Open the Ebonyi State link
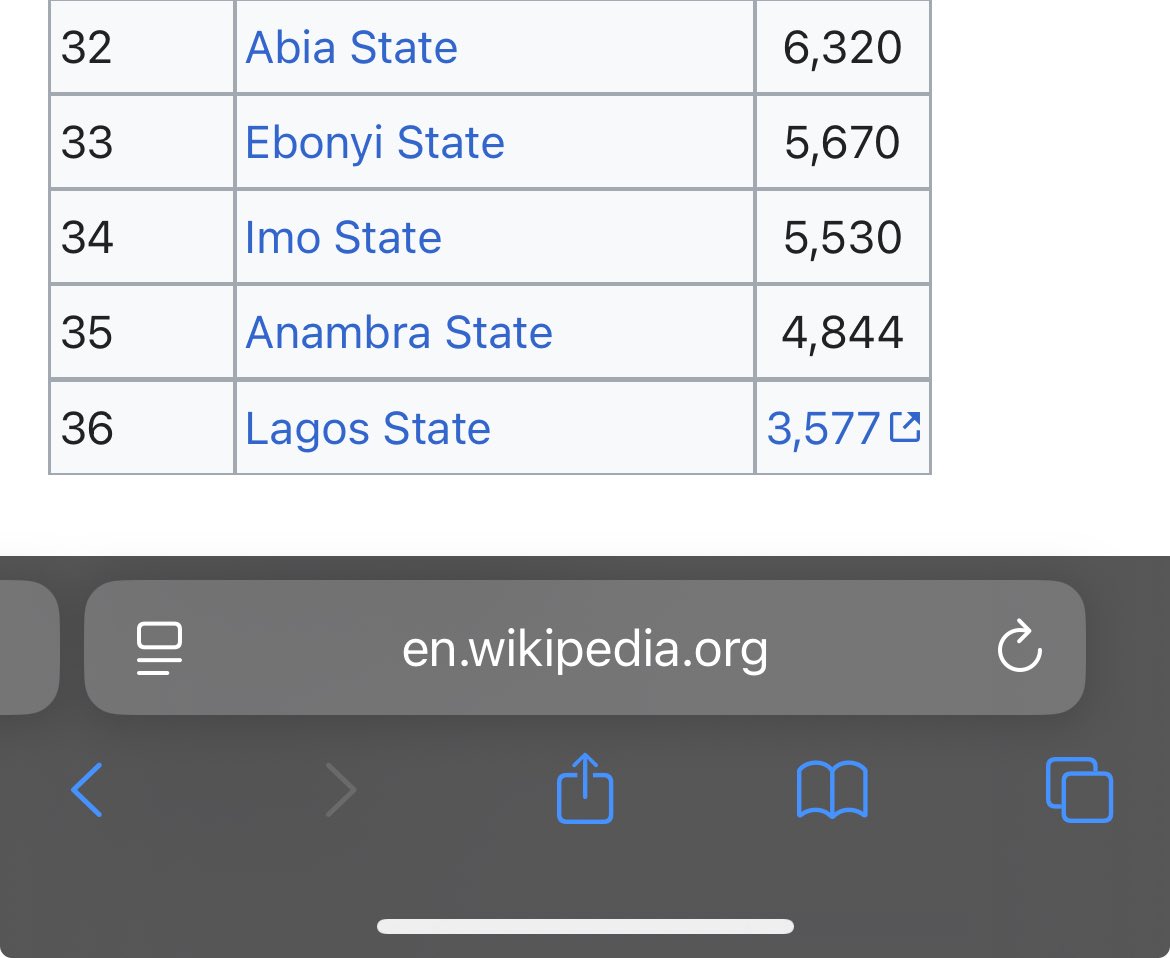The height and width of the screenshot is (958, 1170). (375, 142)
